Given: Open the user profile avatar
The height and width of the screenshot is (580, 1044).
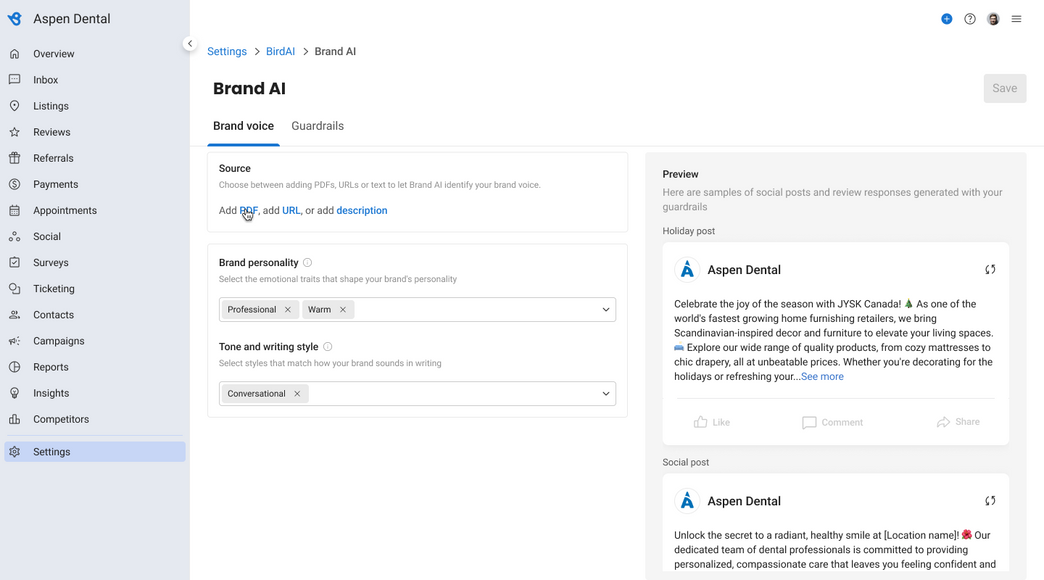Looking at the screenshot, I should pyautogui.click(x=993, y=19).
